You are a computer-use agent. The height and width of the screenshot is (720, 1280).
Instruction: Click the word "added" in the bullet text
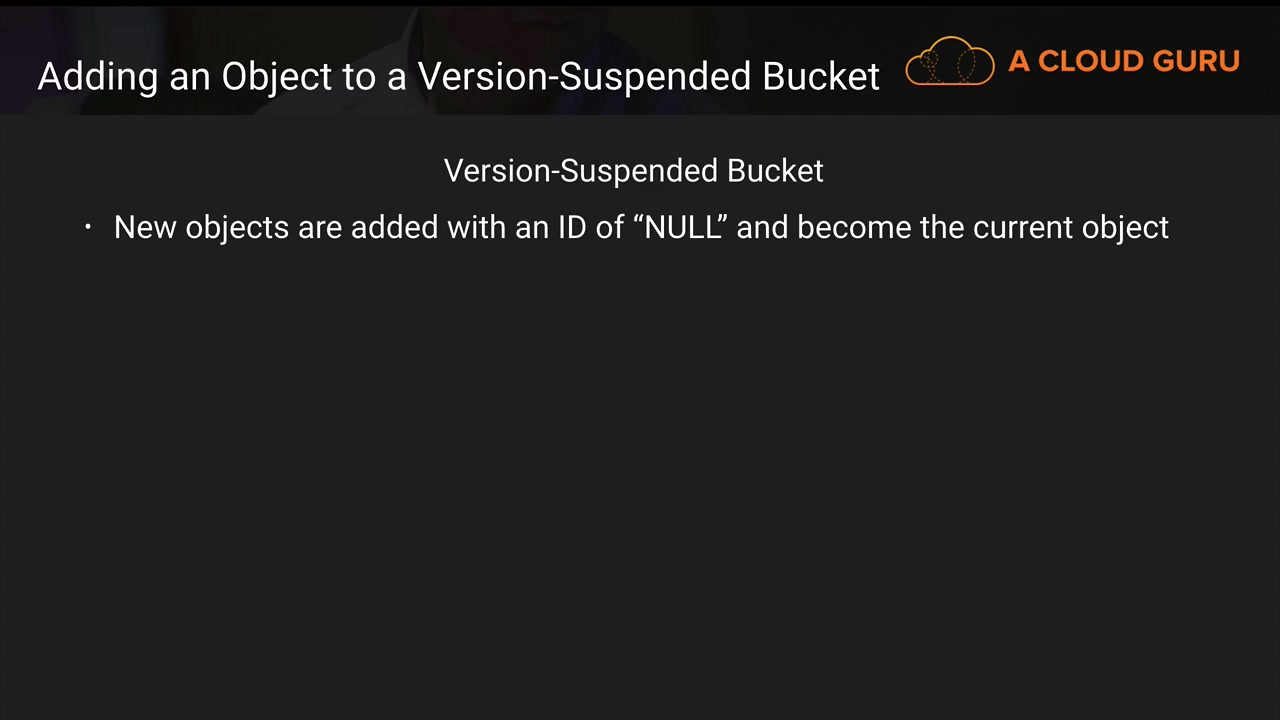coord(394,228)
